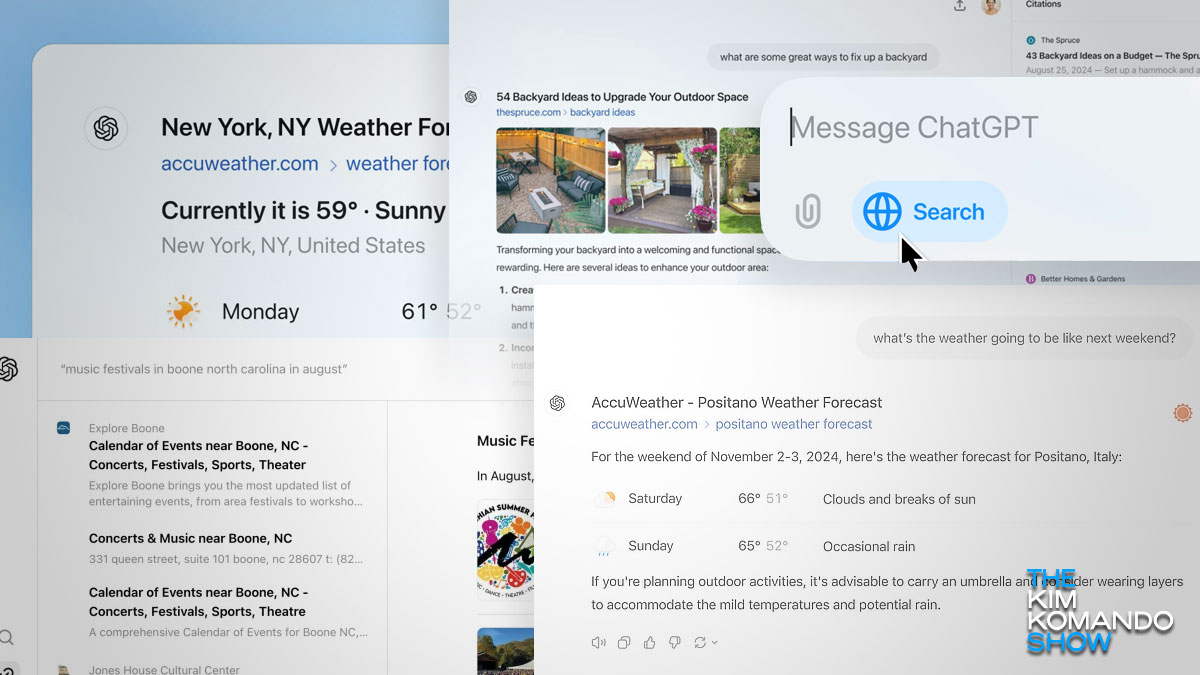
Task: Click 'Occasional rain' forecast text
Action: tap(869, 546)
